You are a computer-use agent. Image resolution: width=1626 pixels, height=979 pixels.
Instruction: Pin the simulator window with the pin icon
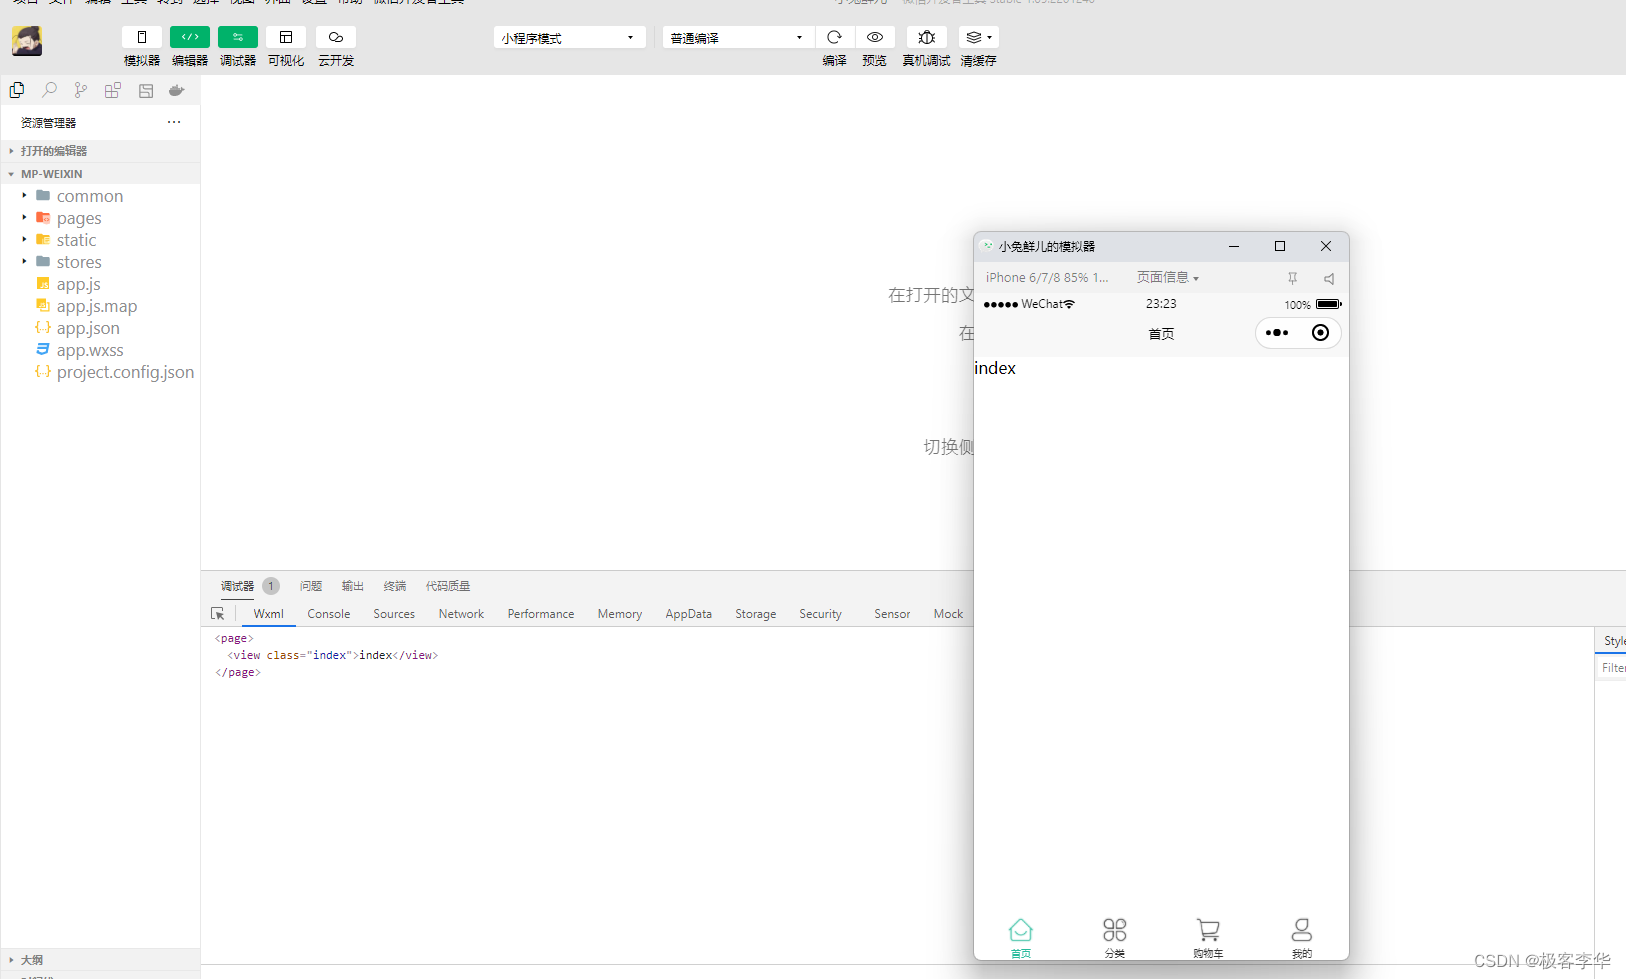1292,278
